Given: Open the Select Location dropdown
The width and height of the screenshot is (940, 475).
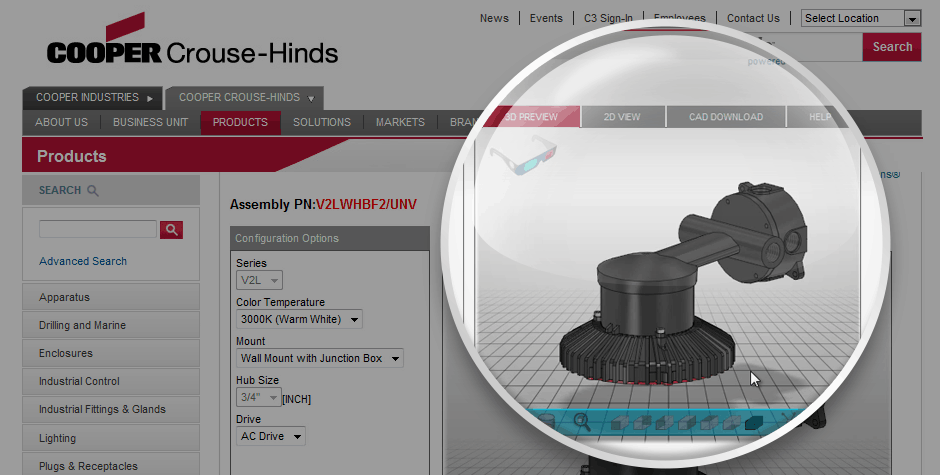Looking at the screenshot, I should tap(860, 18).
